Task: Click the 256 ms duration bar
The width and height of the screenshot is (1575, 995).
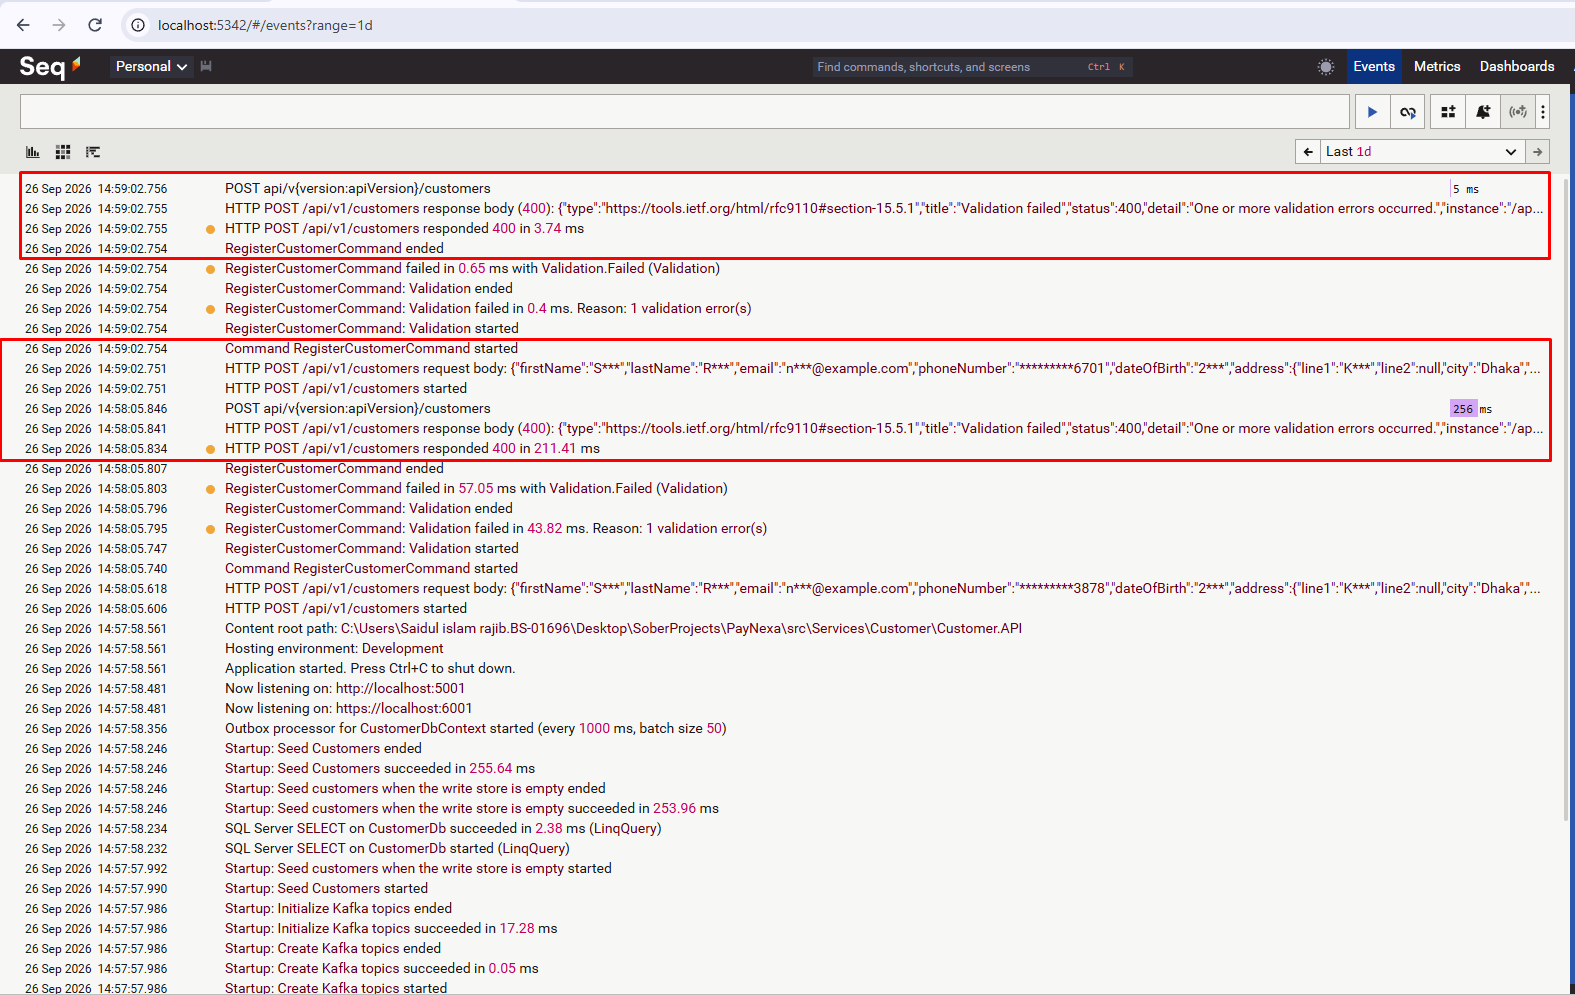Action: coord(1463,408)
